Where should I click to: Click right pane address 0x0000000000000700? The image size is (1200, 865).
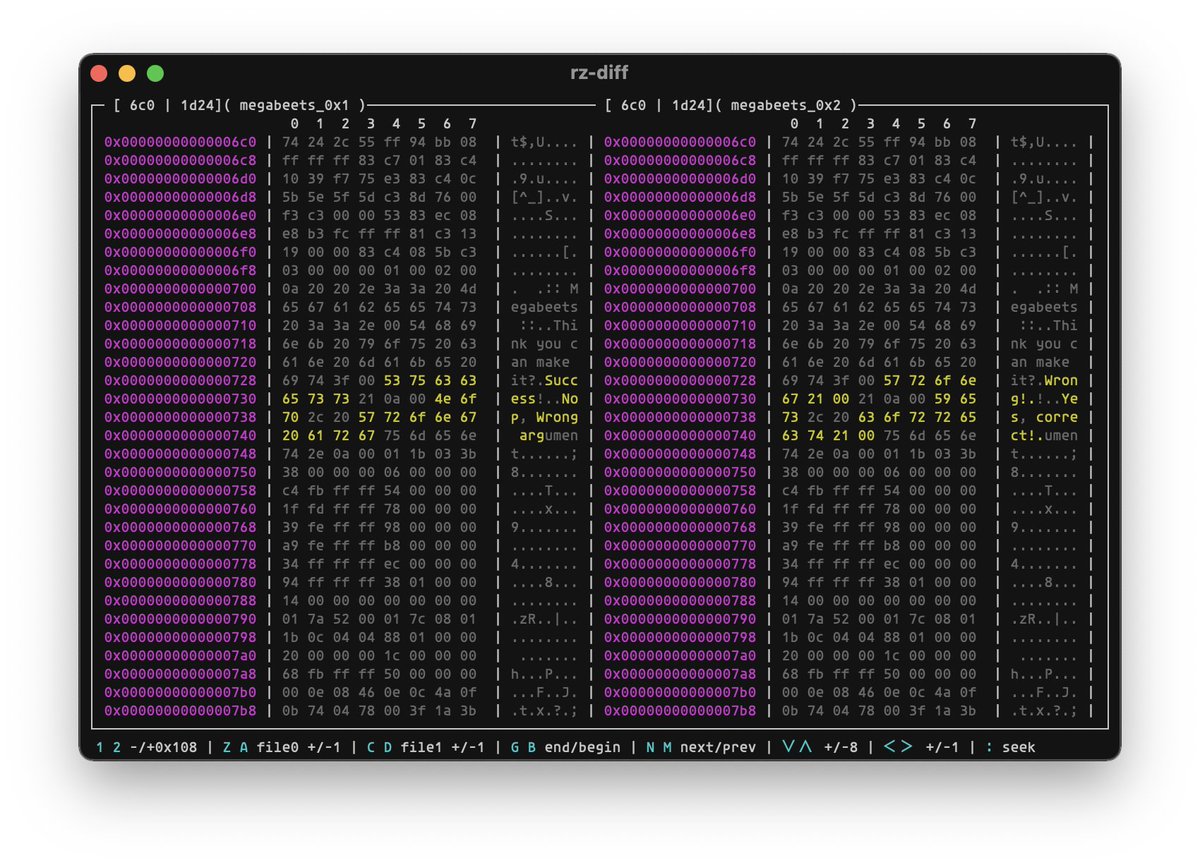point(680,289)
